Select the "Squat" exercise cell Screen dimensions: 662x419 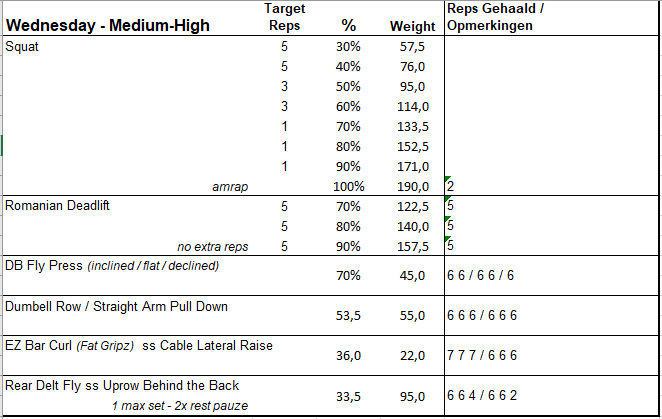click(23, 46)
